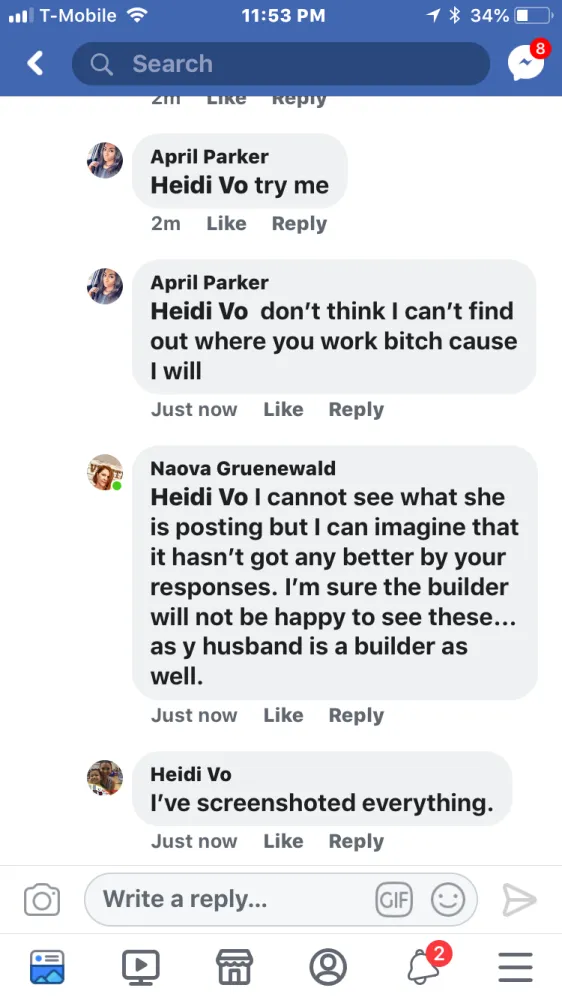
Task: Tap Heidi Vo's name on last comment
Action: (x=191, y=774)
